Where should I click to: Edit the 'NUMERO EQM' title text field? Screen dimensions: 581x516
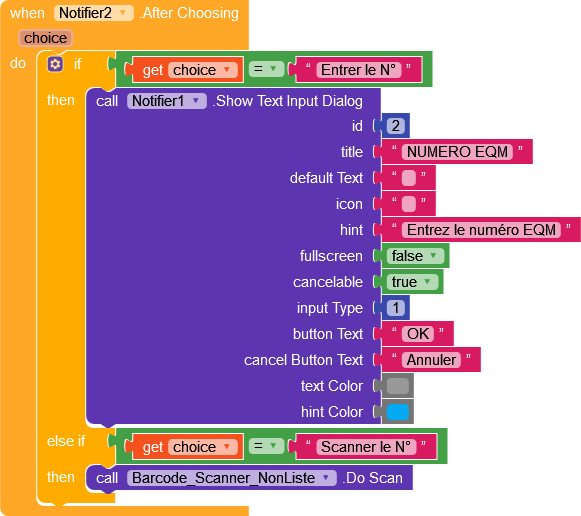(x=457, y=152)
